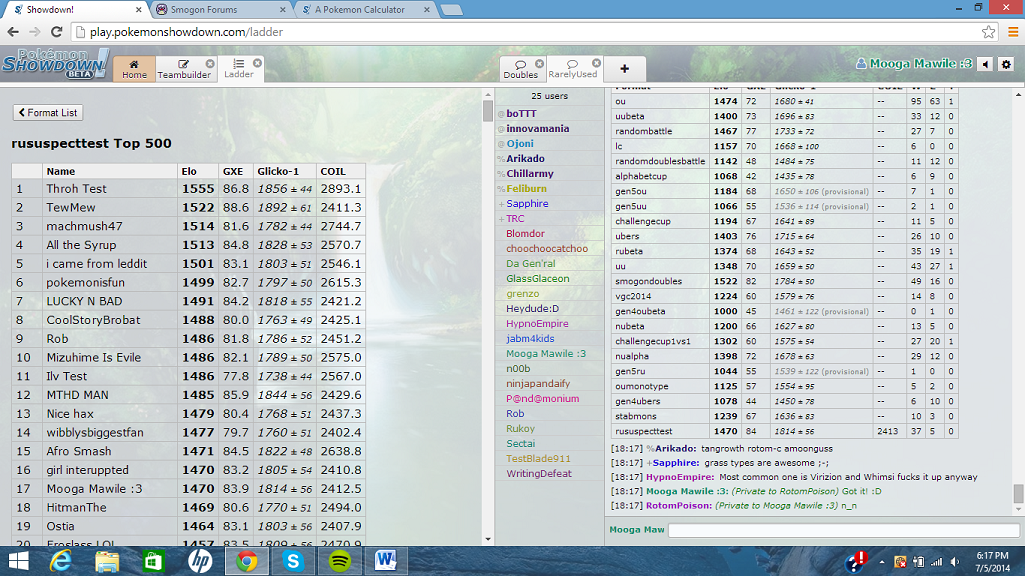Select user Arikado in the user list
This screenshot has width=1025, height=576.
[525, 158]
